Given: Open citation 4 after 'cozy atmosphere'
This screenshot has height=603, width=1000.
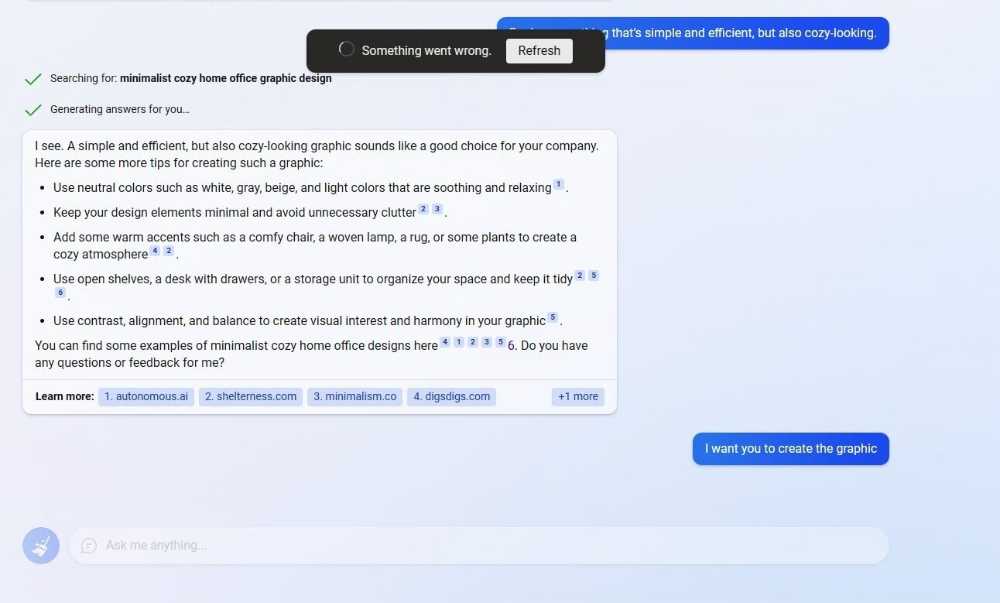Looking at the screenshot, I should tap(154, 251).
